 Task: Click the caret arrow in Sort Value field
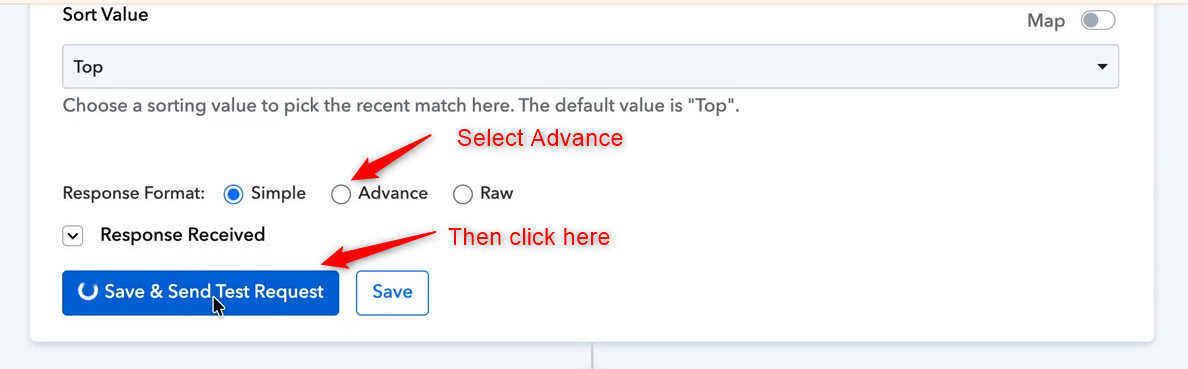pos(1102,67)
